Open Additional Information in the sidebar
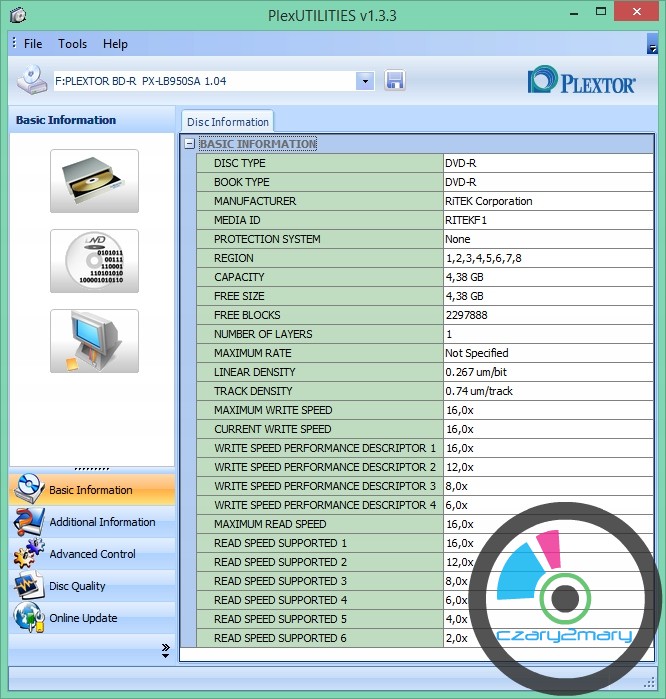666x699 pixels. click(x=102, y=522)
